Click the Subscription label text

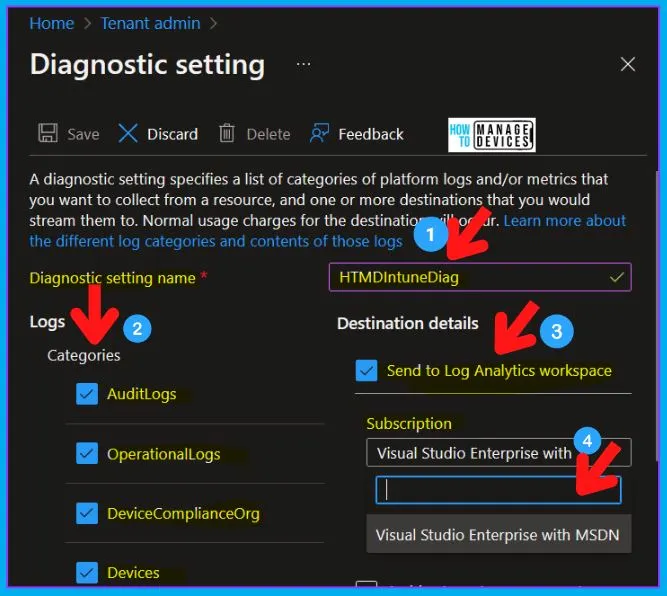[x=409, y=424]
